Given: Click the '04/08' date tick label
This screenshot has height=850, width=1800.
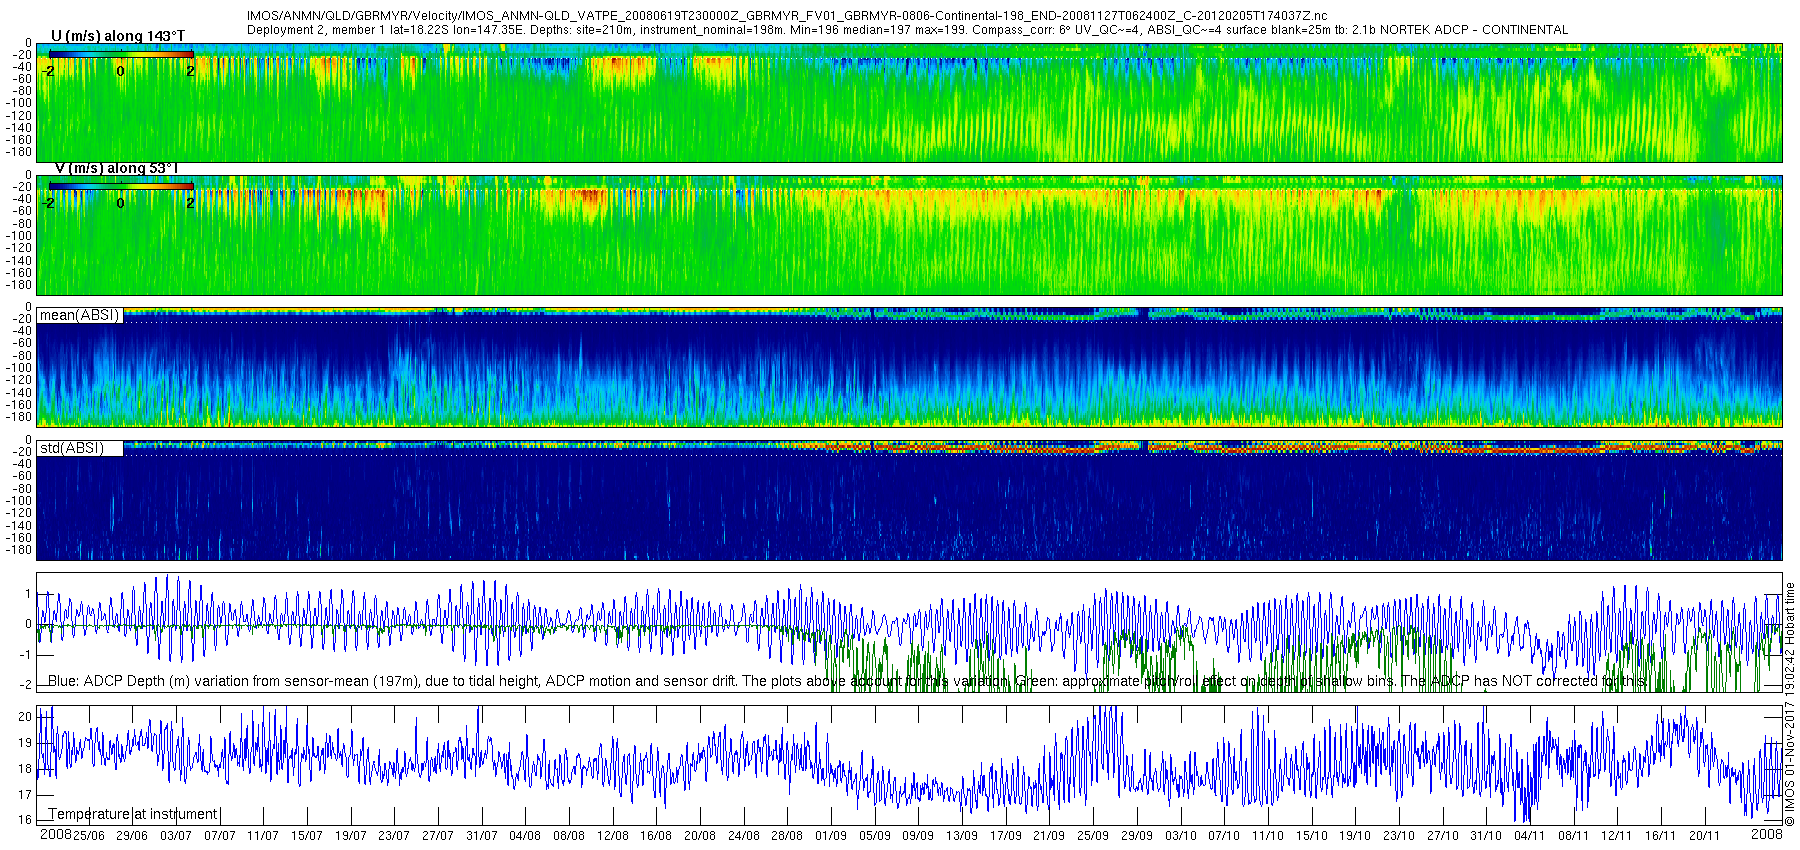Looking at the screenshot, I should (525, 835).
